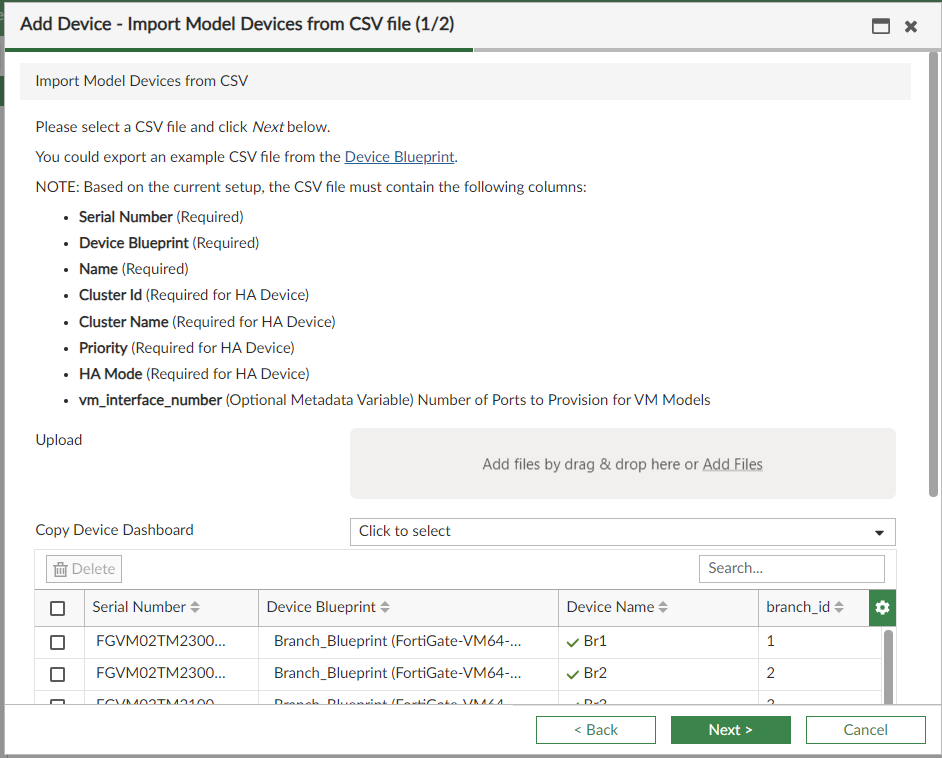This screenshot has width=942, height=758.
Task: Check the row checkbox for device Br1
Action: pyautogui.click(x=59, y=641)
